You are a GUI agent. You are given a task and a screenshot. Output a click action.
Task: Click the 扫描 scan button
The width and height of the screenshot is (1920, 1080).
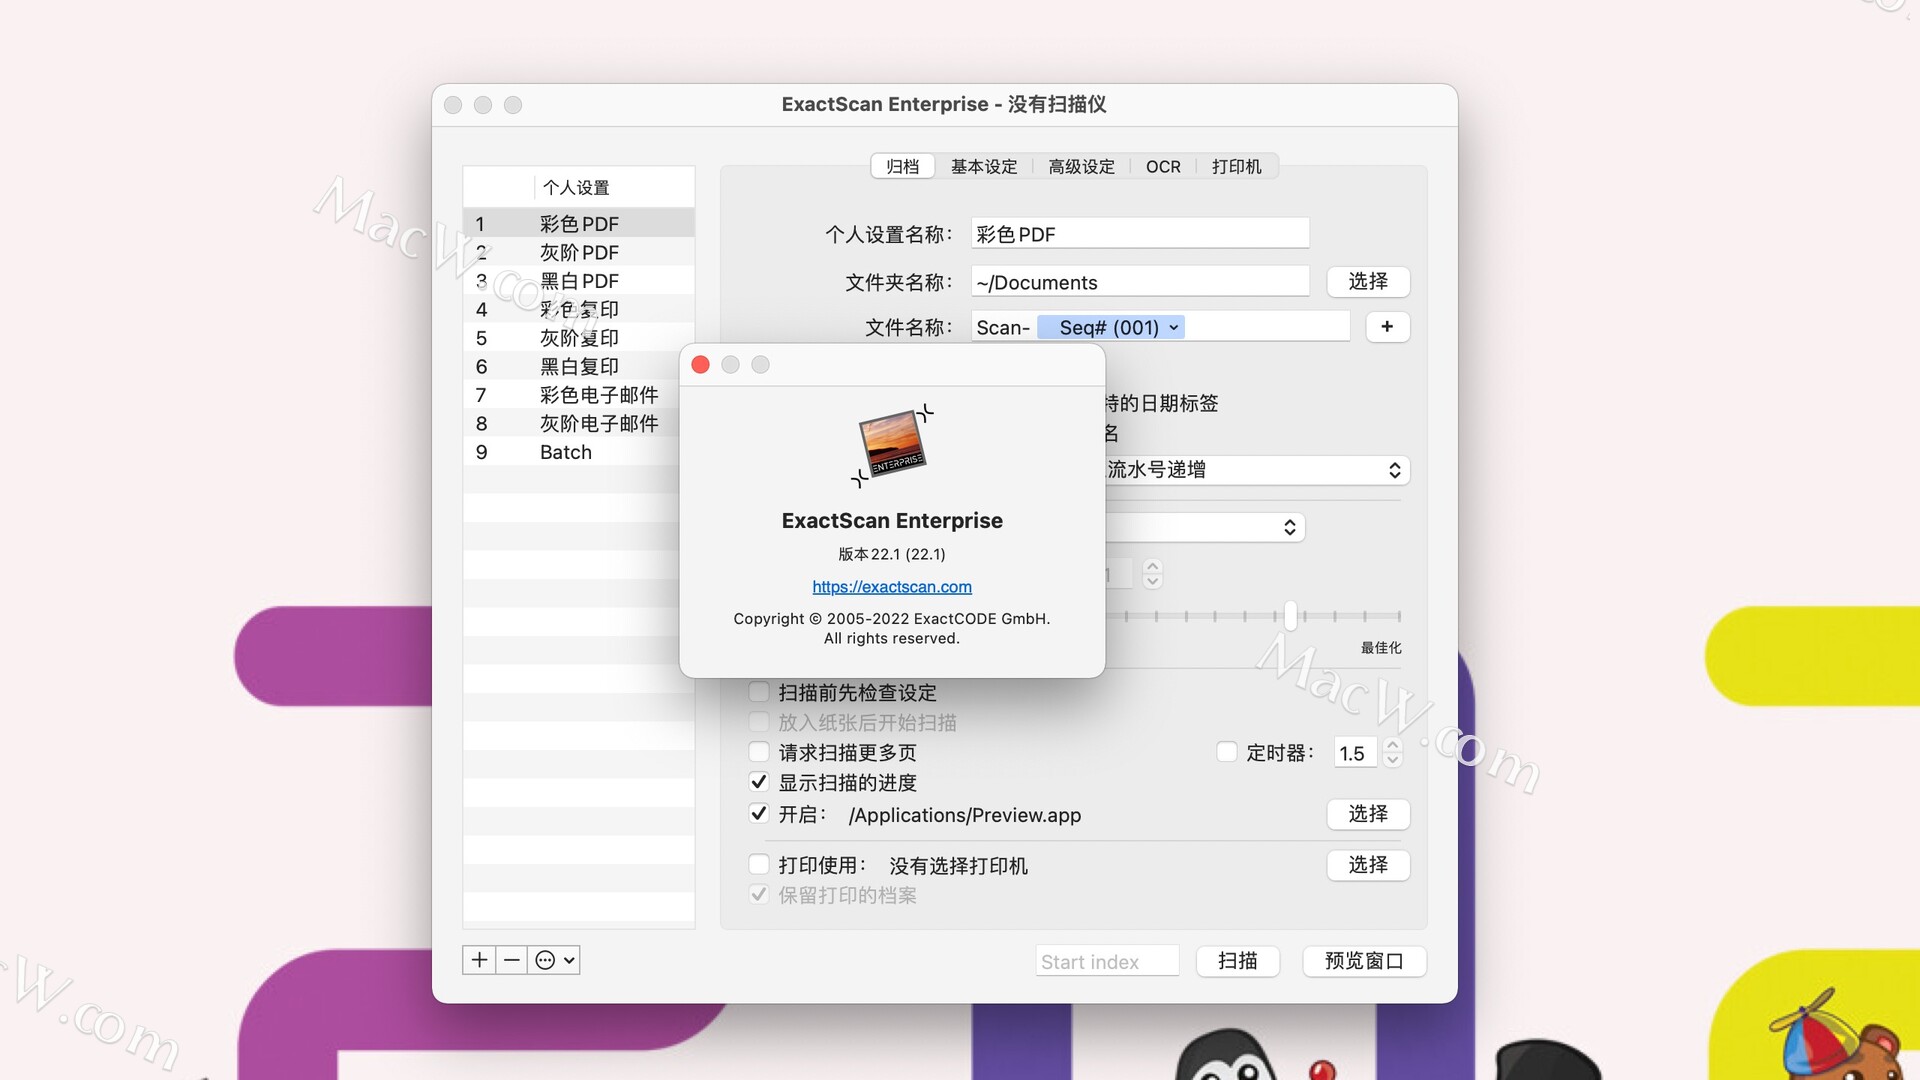tap(1238, 961)
